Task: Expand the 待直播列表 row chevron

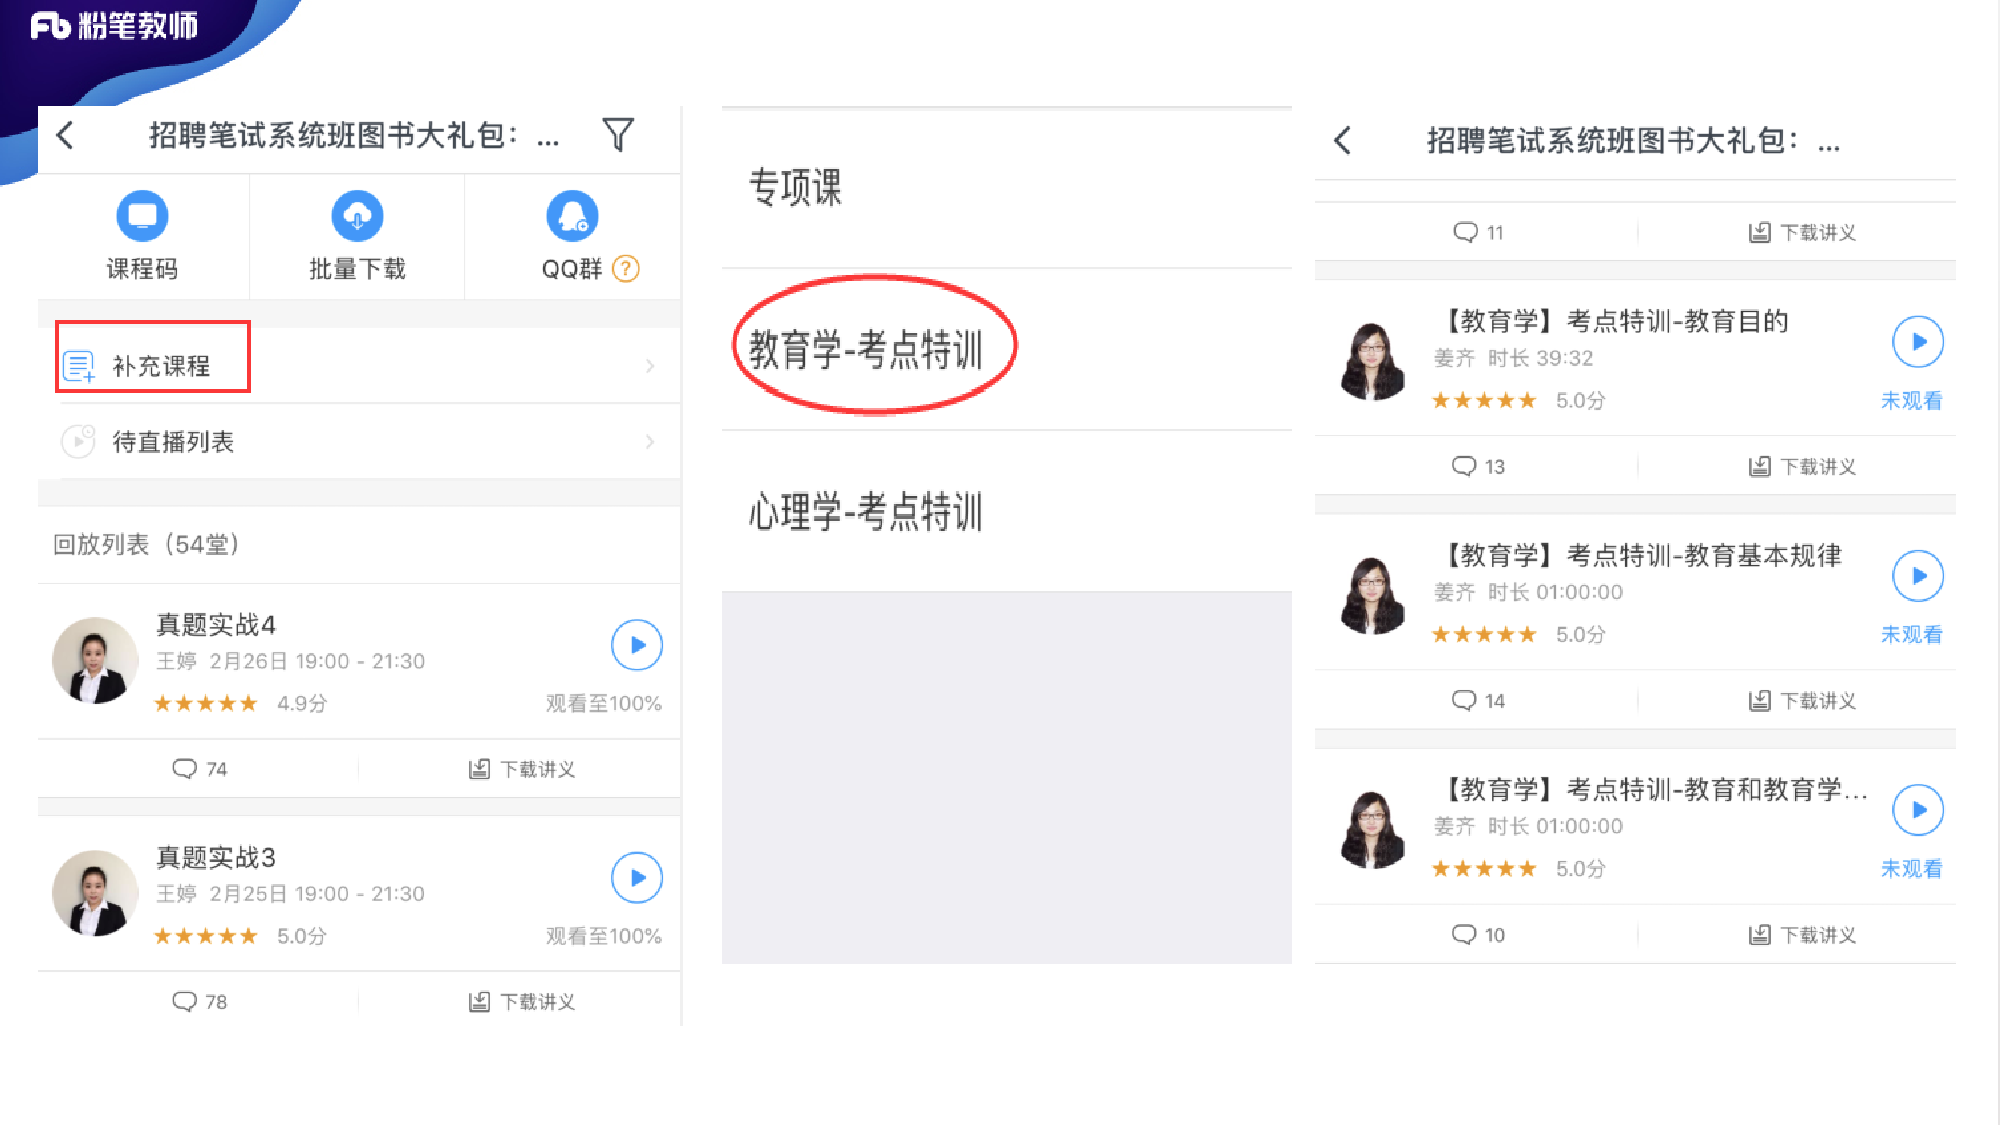Action: pos(650,441)
